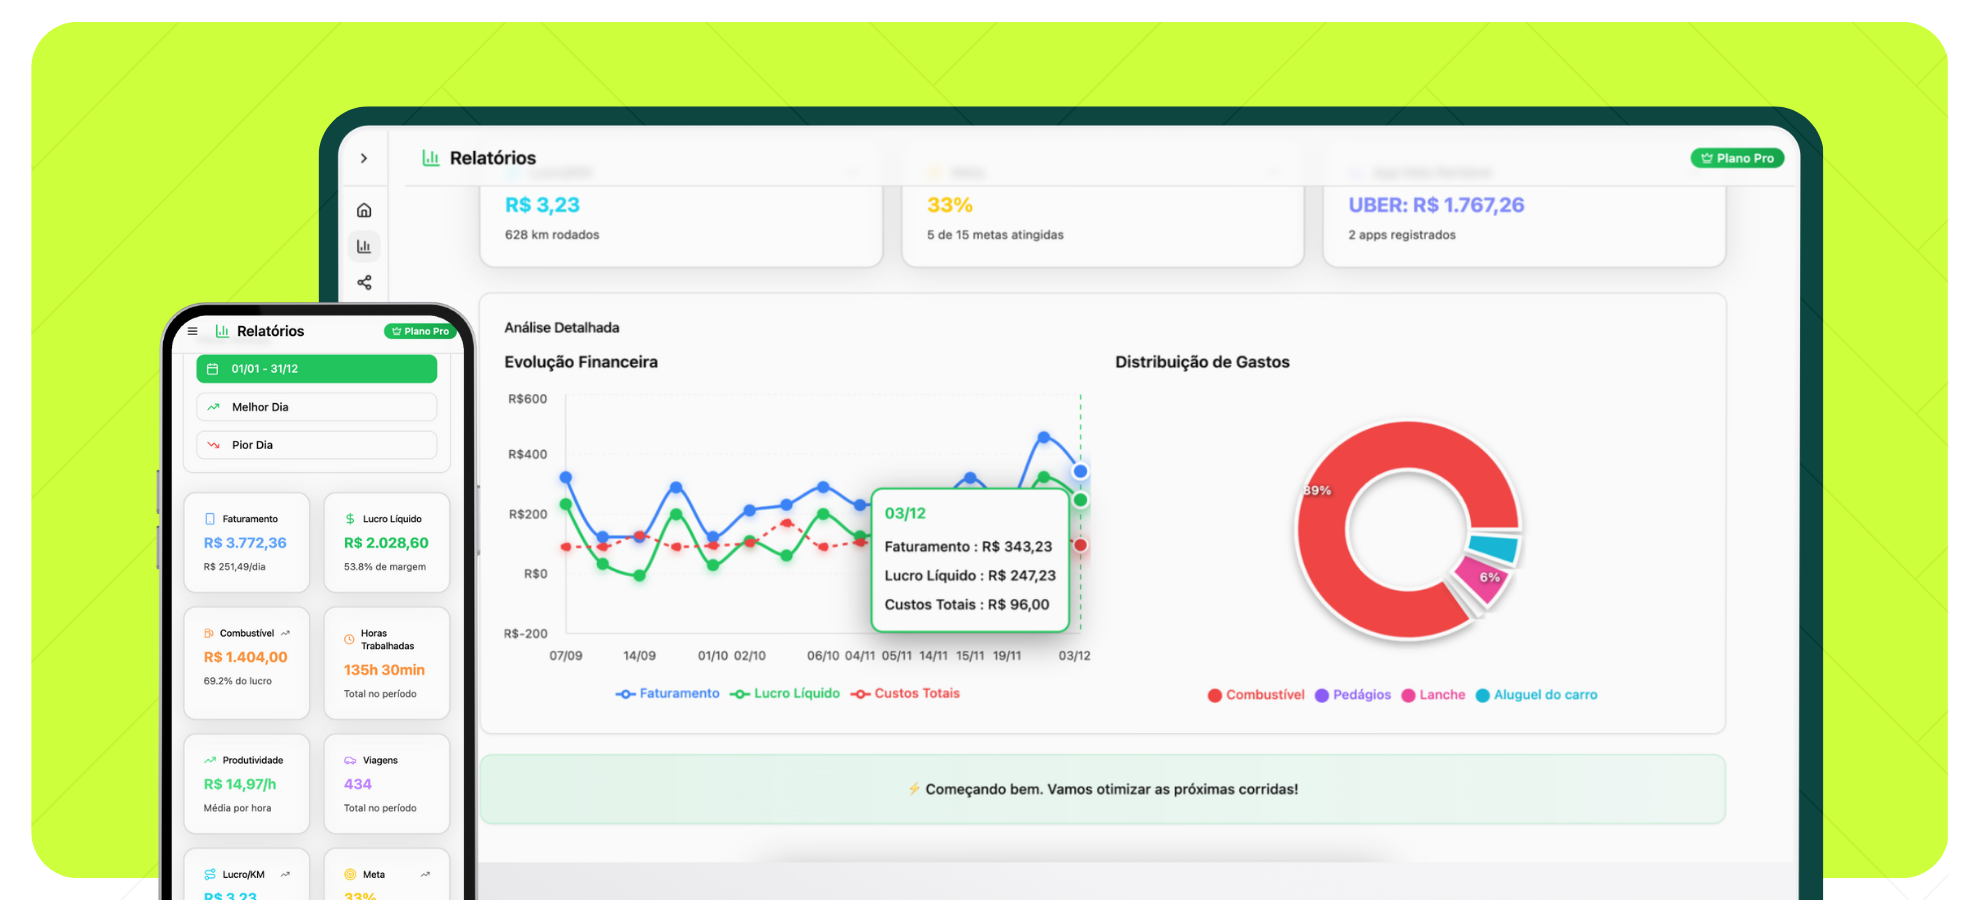Screen dimensions: 1980x900
Task: Toggle Pedágios in the donut chart legend
Action: (1353, 695)
